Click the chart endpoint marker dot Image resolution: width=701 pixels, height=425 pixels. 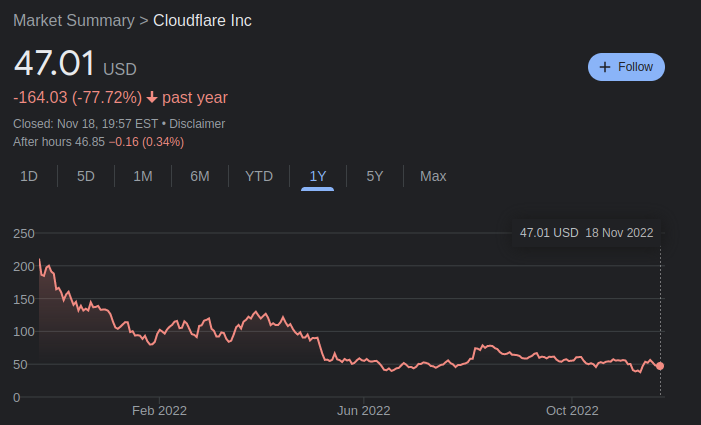tap(660, 366)
